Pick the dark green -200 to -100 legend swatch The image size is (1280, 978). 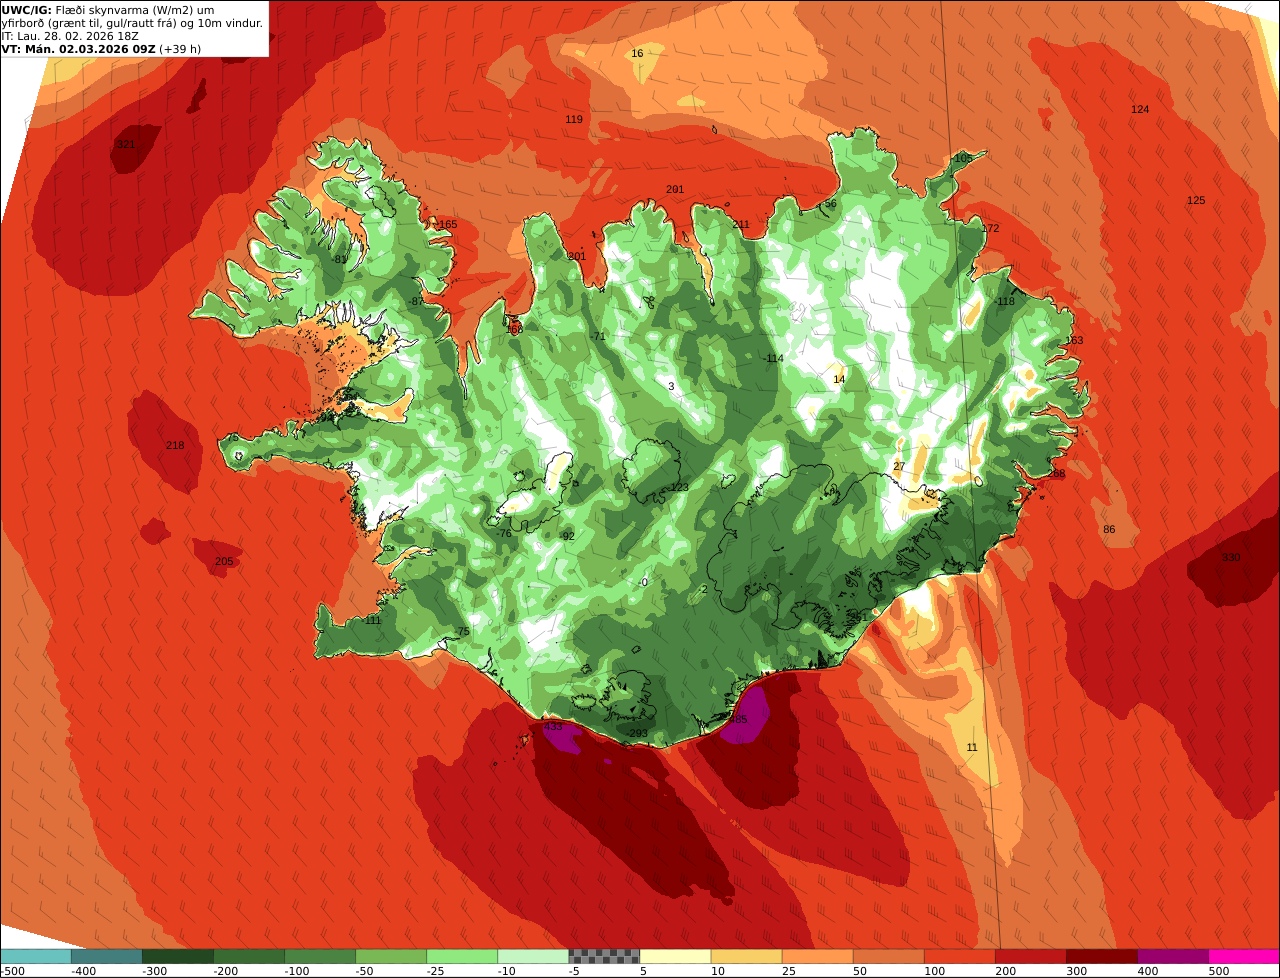pos(249,956)
